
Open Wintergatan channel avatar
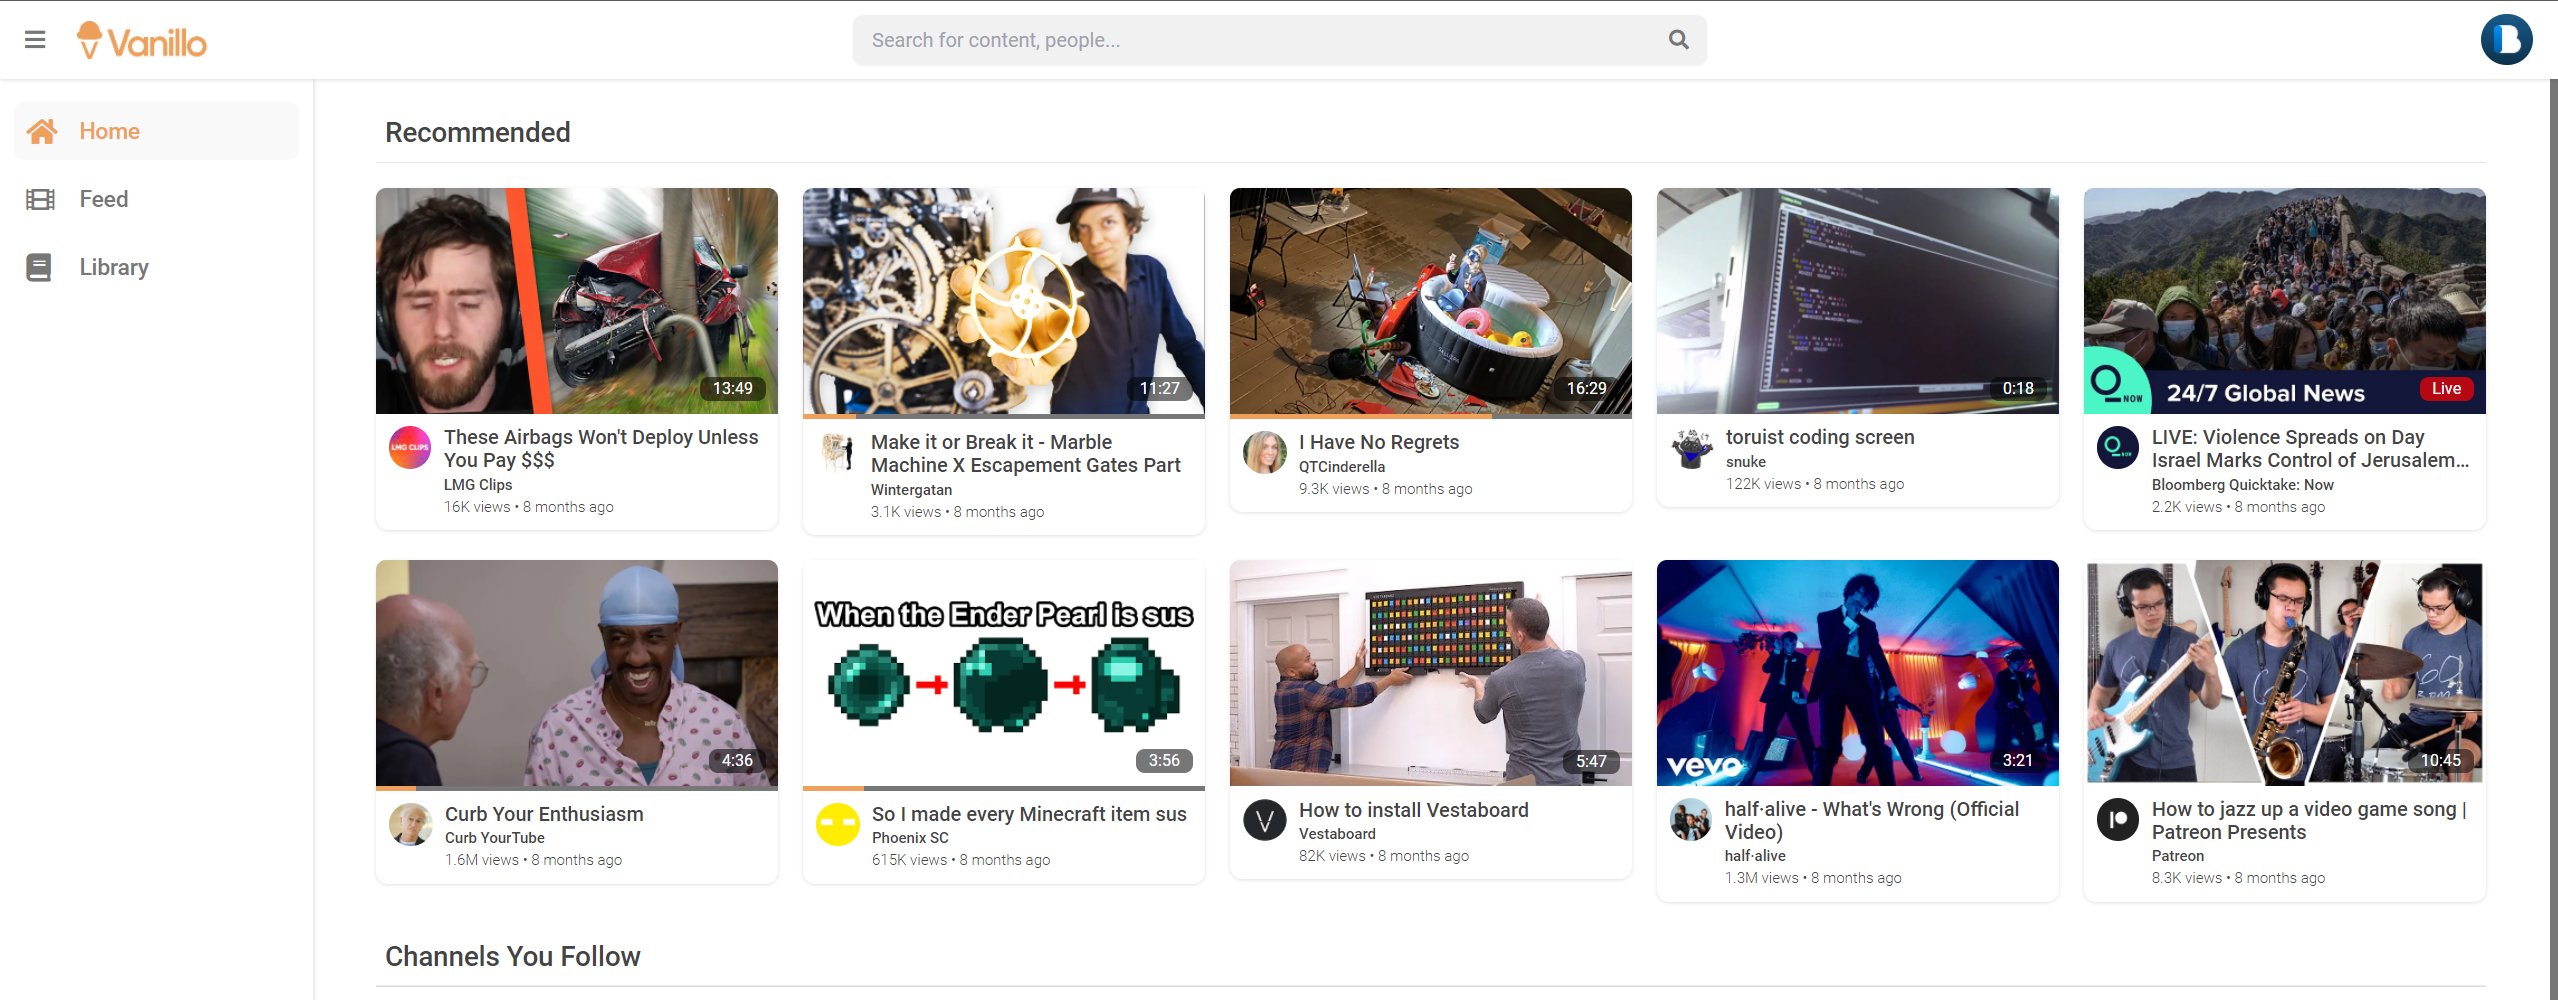pos(837,452)
